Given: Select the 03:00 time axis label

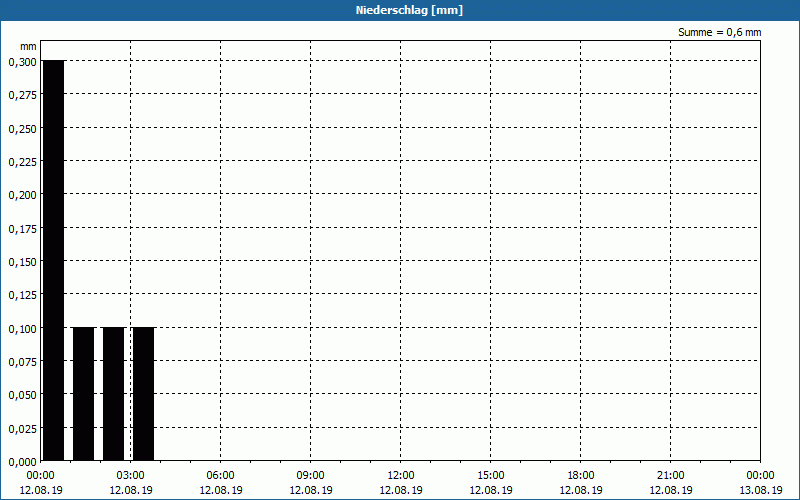Looking at the screenshot, I should point(131,475).
